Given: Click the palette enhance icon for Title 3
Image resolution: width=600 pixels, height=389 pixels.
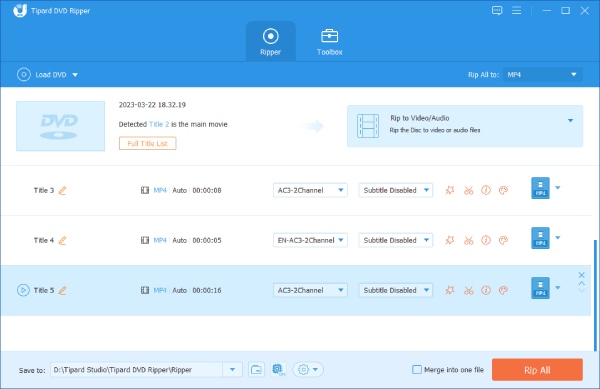Looking at the screenshot, I should click(504, 190).
